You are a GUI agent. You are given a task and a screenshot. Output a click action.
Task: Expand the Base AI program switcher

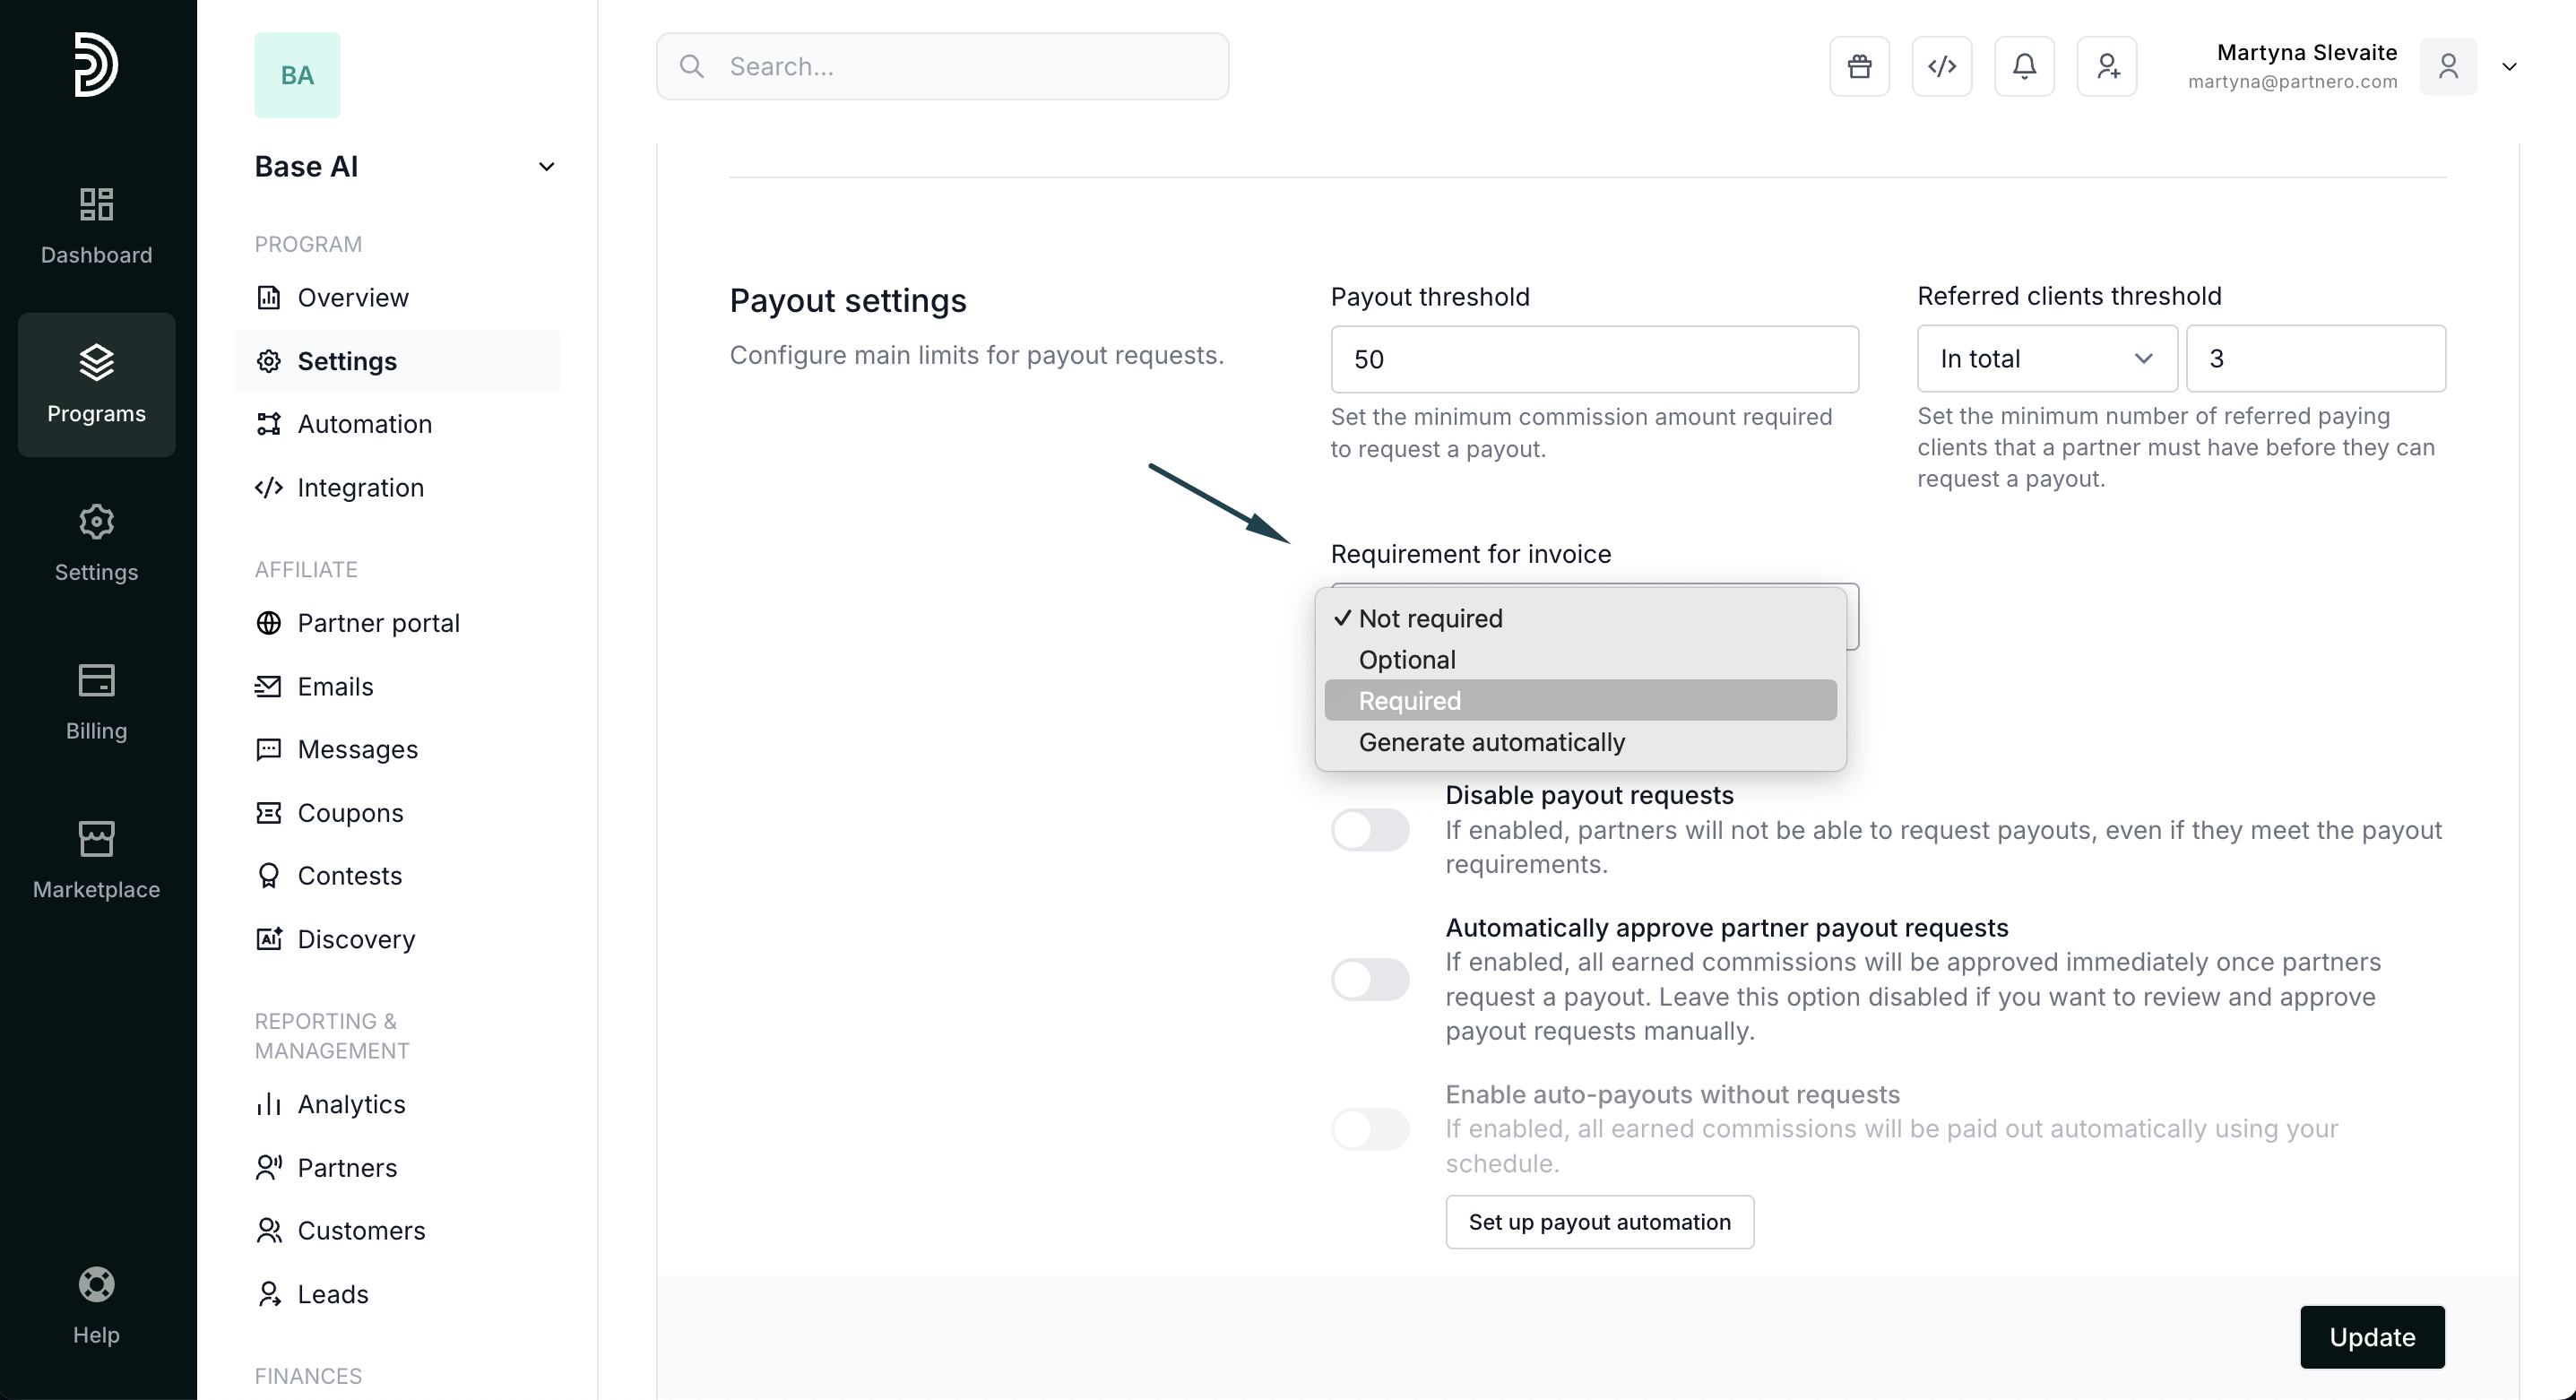tap(546, 167)
